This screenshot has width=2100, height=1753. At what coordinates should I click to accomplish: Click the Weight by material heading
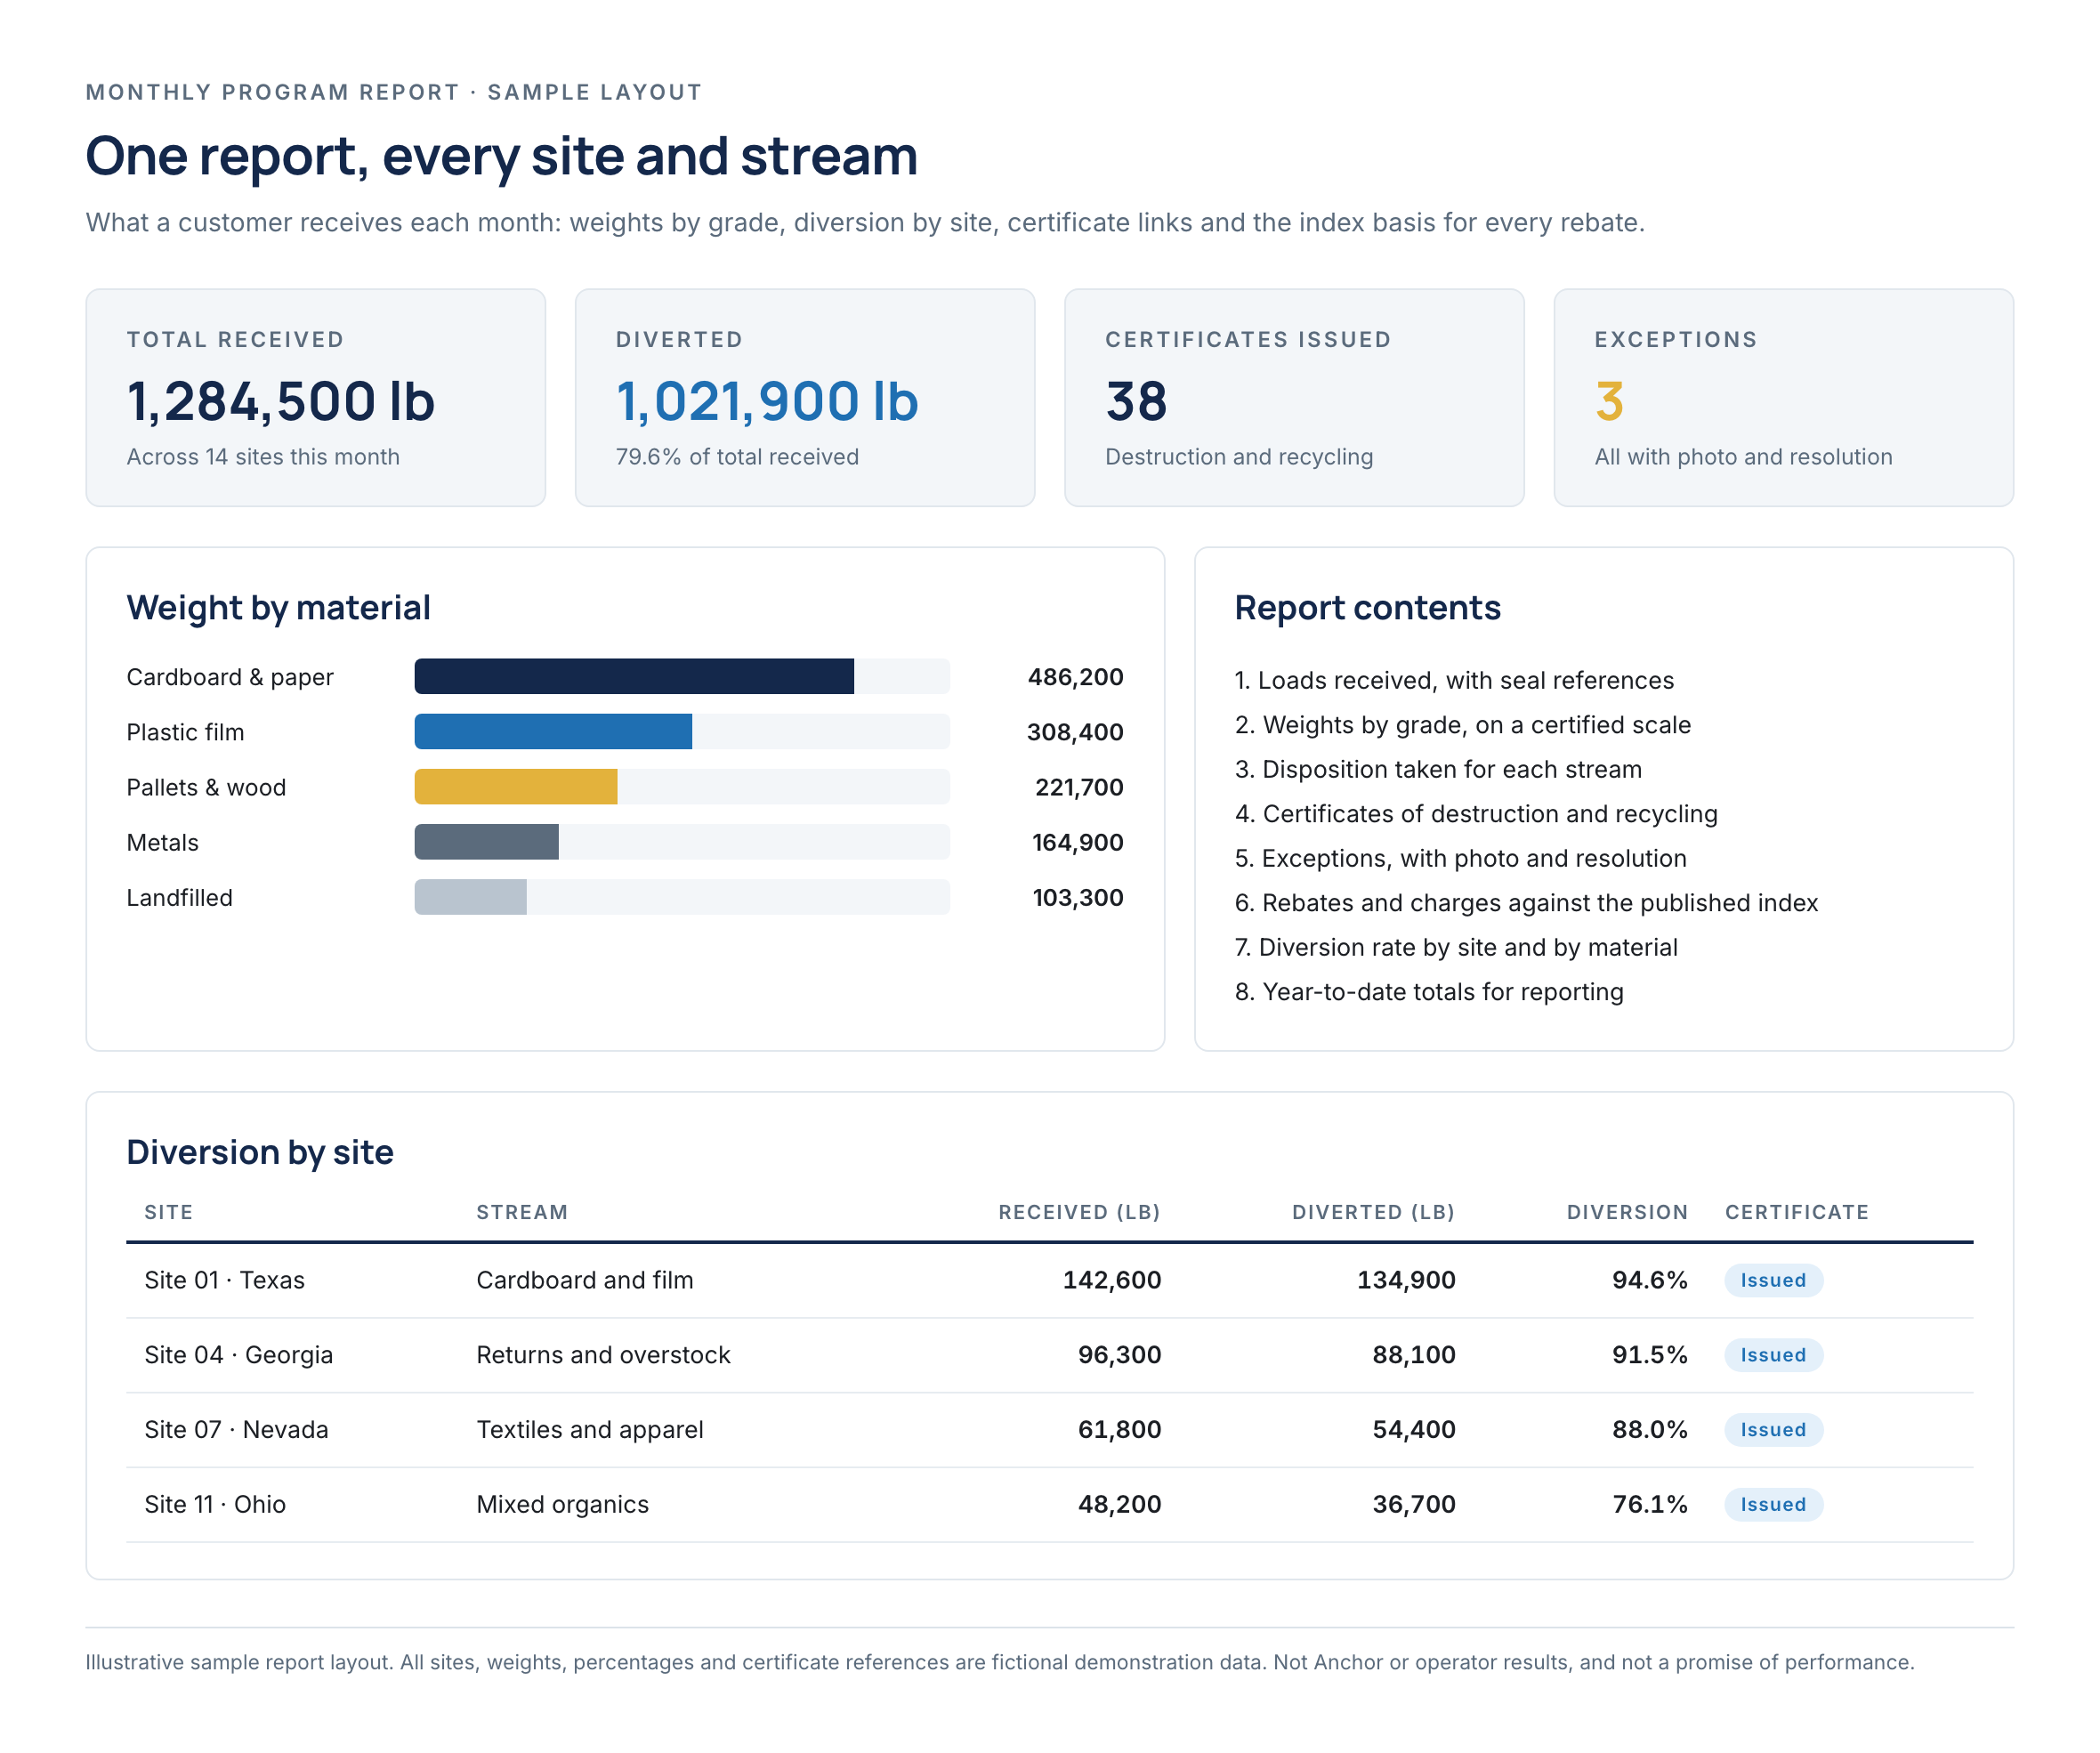point(278,608)
